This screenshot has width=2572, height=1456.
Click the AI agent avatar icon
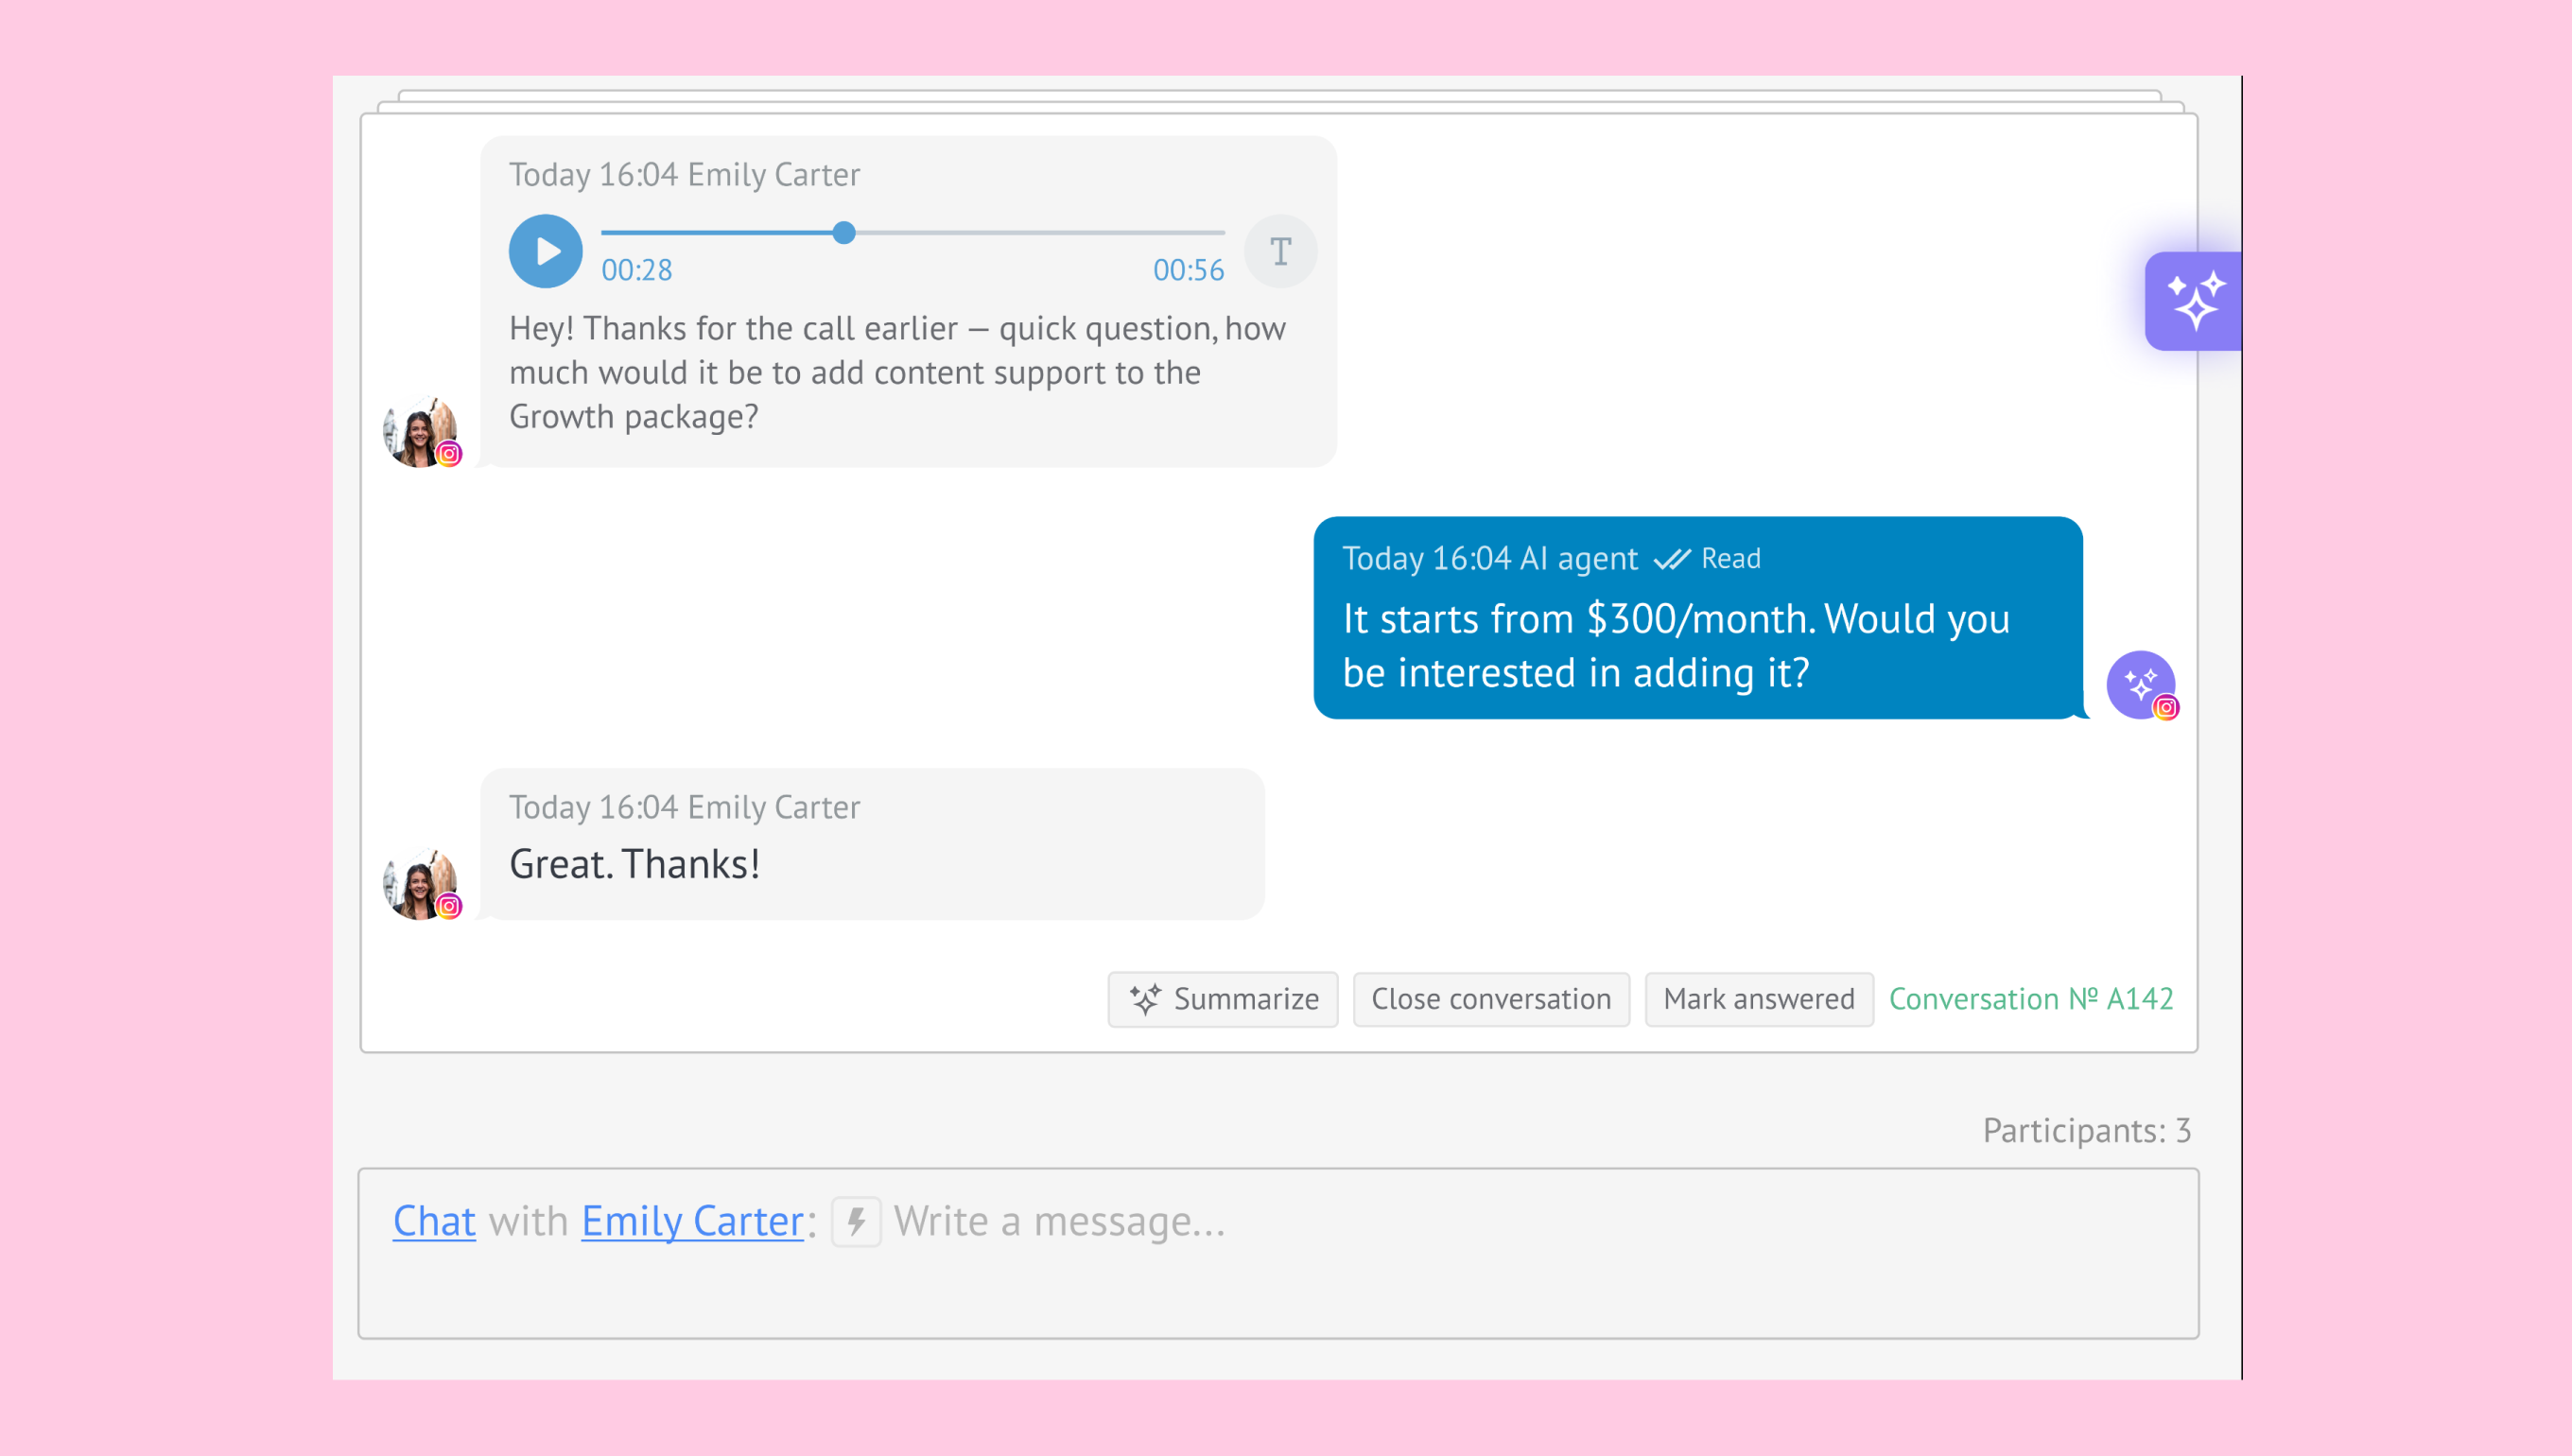pyautogui.click(x=2139, y=685)
